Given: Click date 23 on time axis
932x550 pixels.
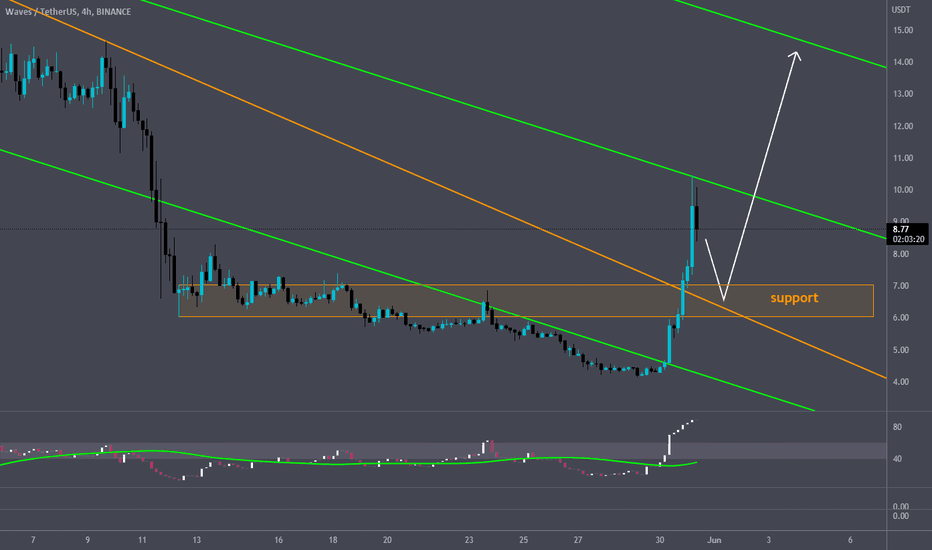Looking at the screenshot, I should point(469,540).
